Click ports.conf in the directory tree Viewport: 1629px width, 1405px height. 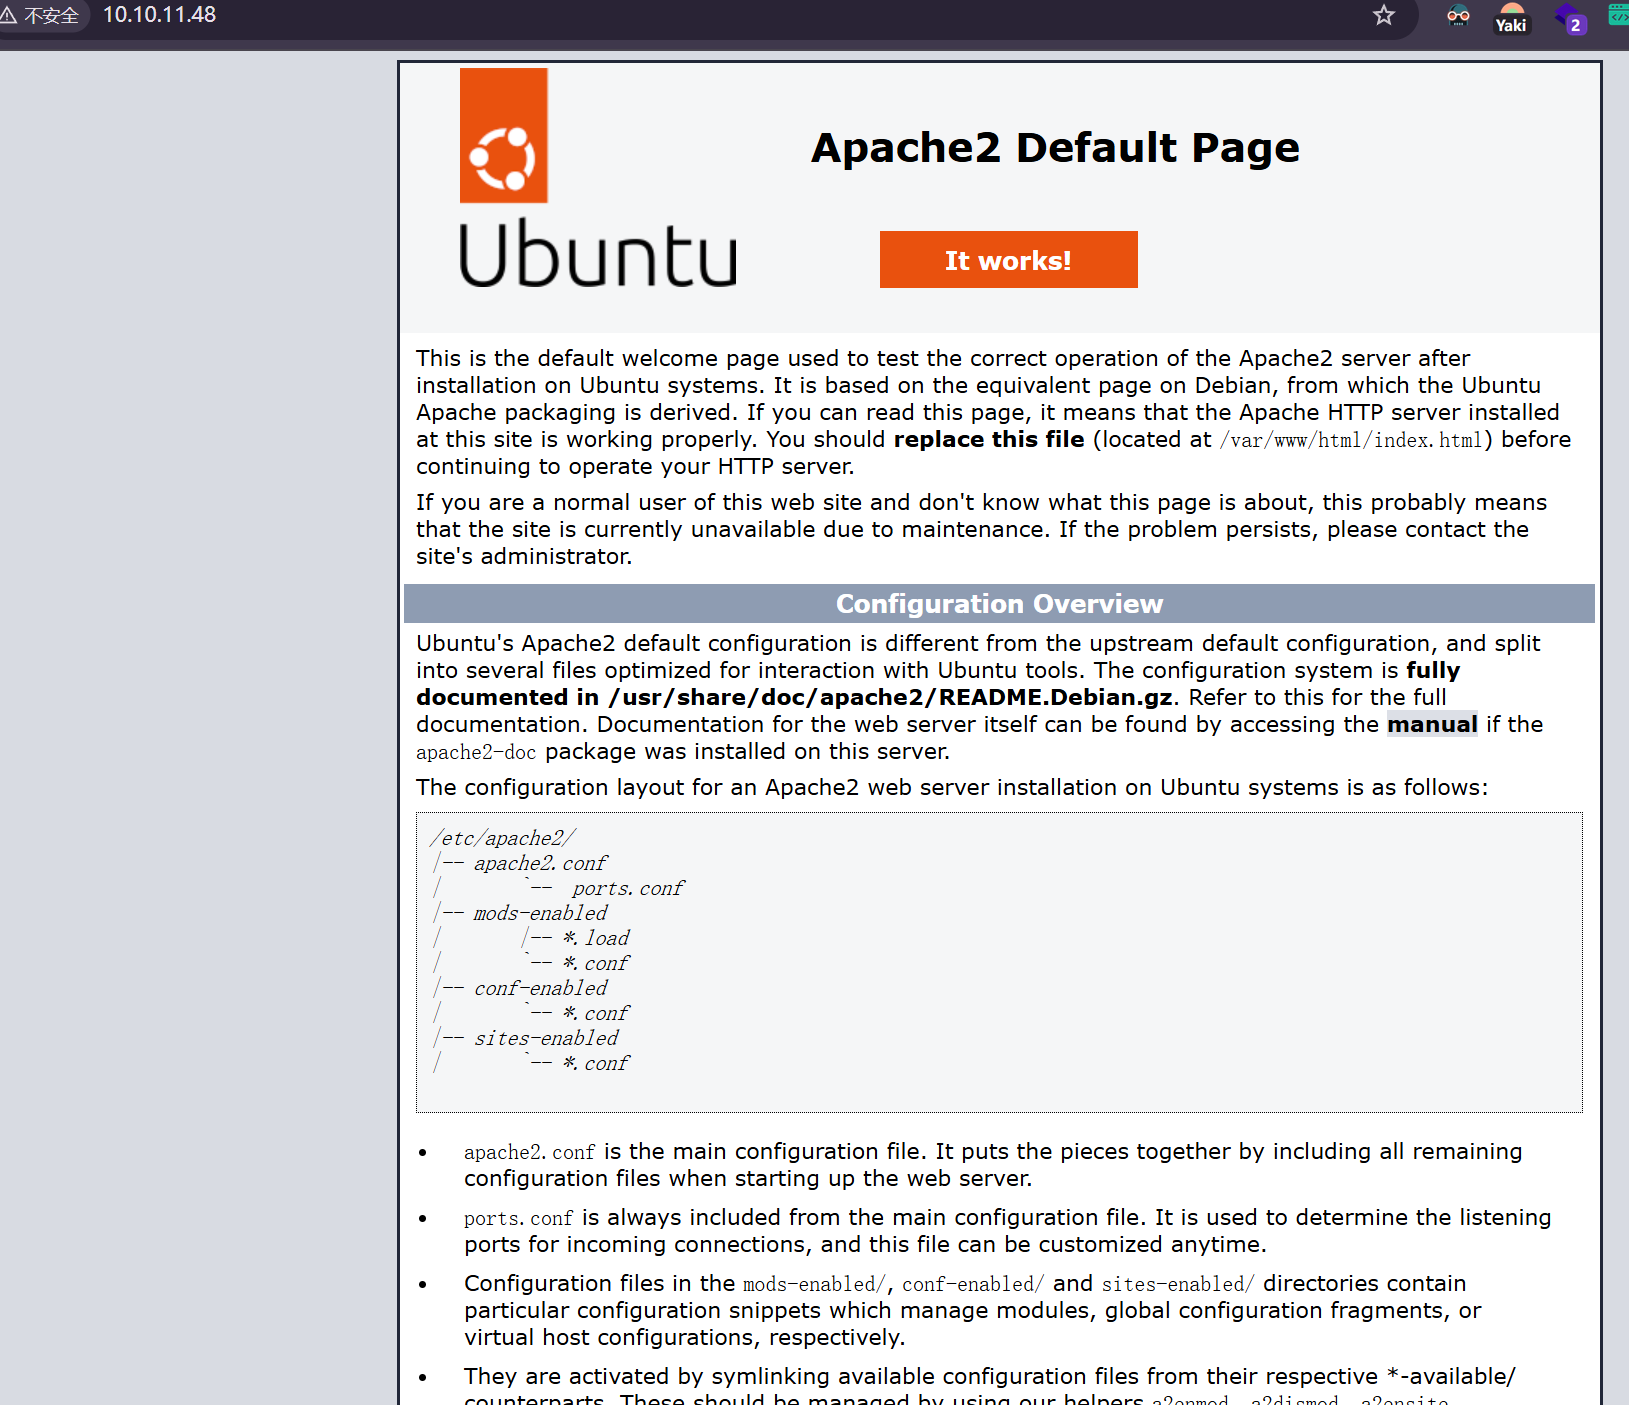pos(628,888)
